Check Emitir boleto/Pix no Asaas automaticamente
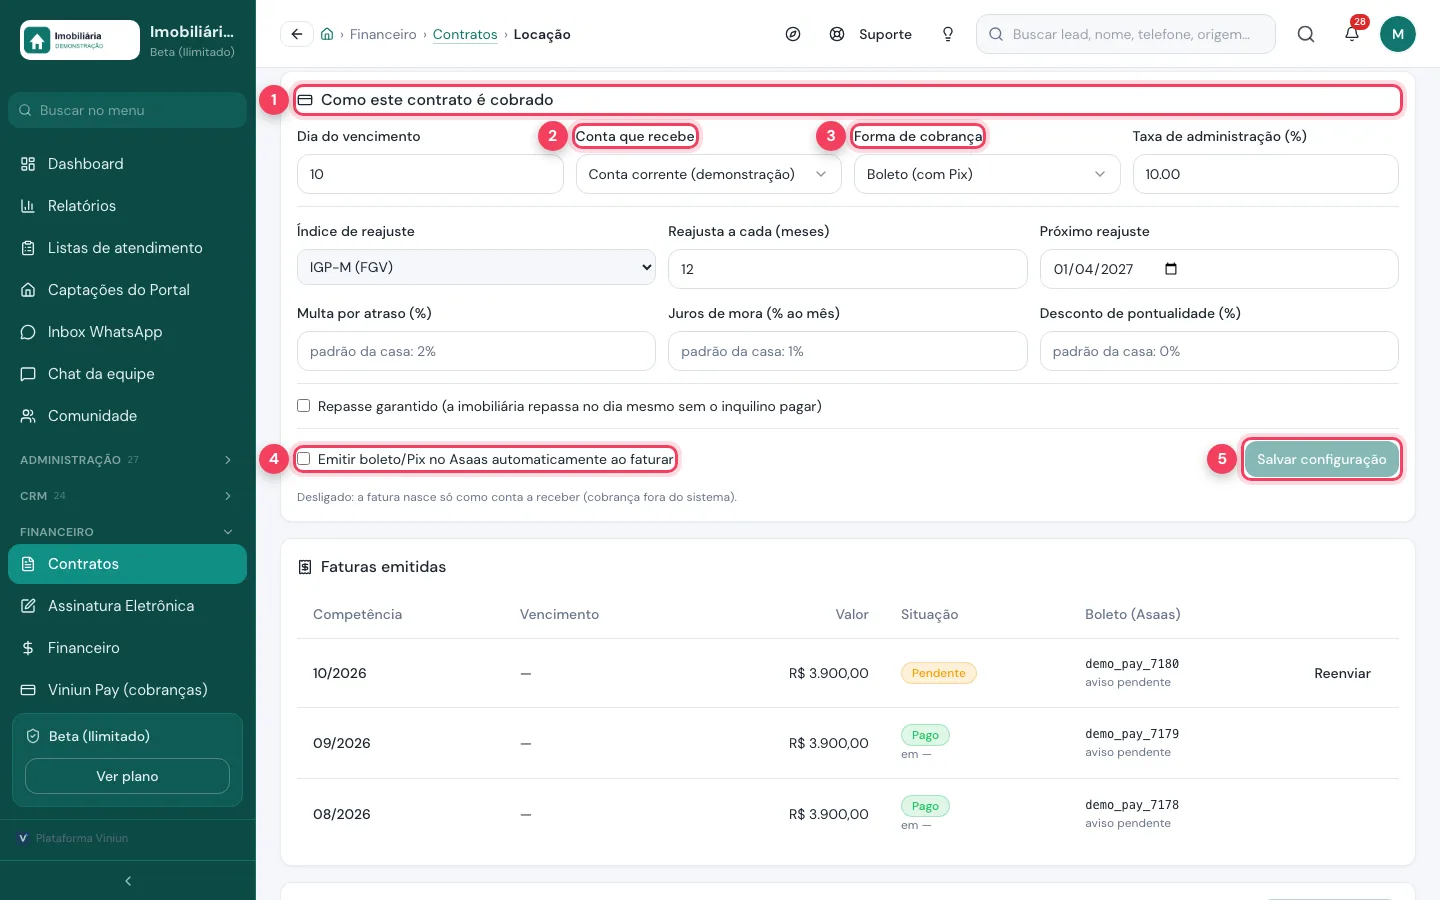1440x900 pixels. click(x=303, y=459)
